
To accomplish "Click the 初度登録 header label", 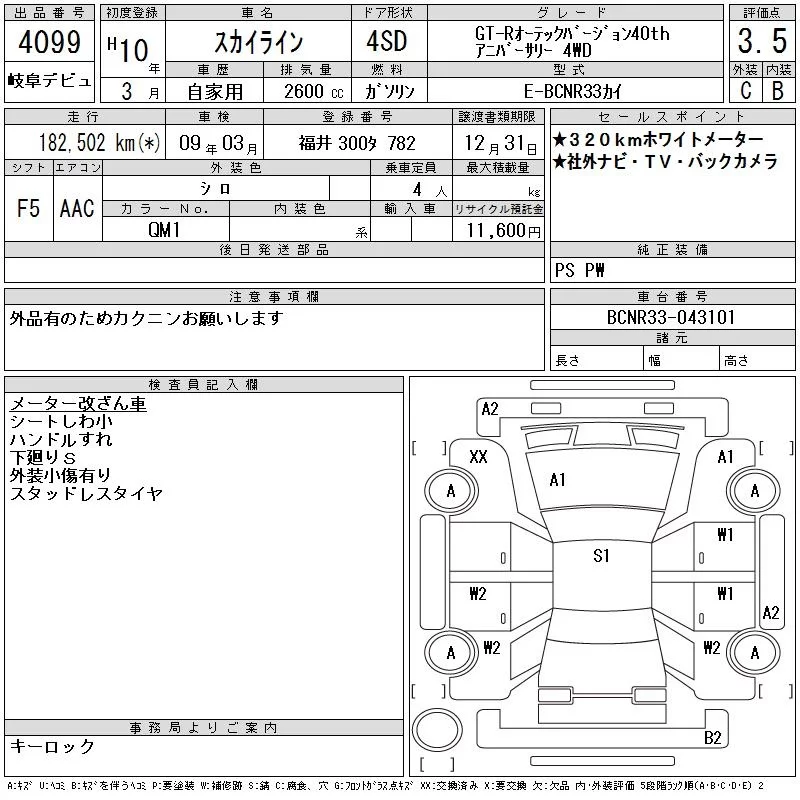I will point(132,13).
